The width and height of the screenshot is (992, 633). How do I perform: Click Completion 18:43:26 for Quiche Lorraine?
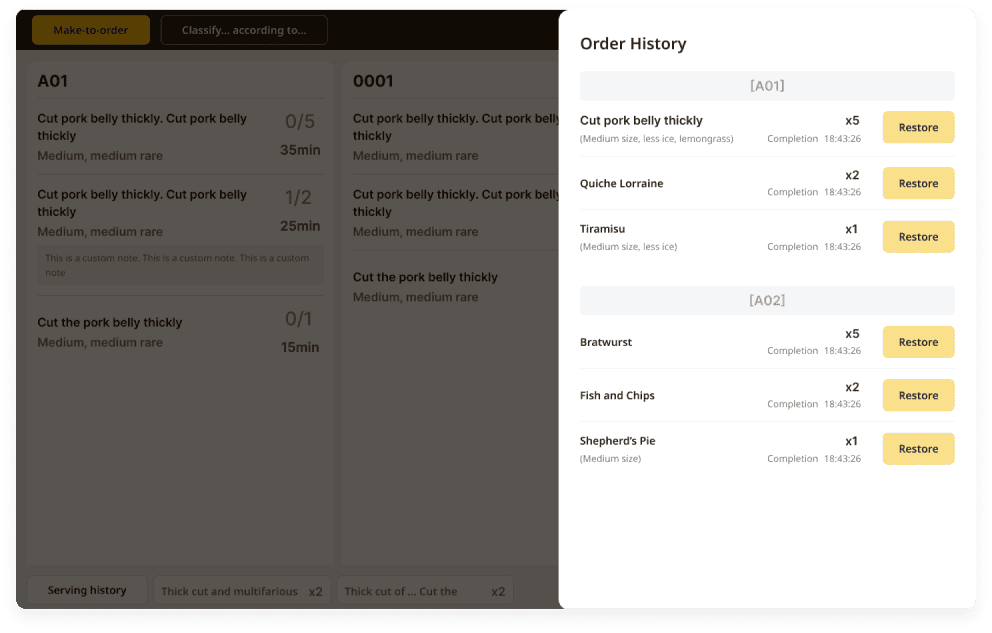click(814, 192)
